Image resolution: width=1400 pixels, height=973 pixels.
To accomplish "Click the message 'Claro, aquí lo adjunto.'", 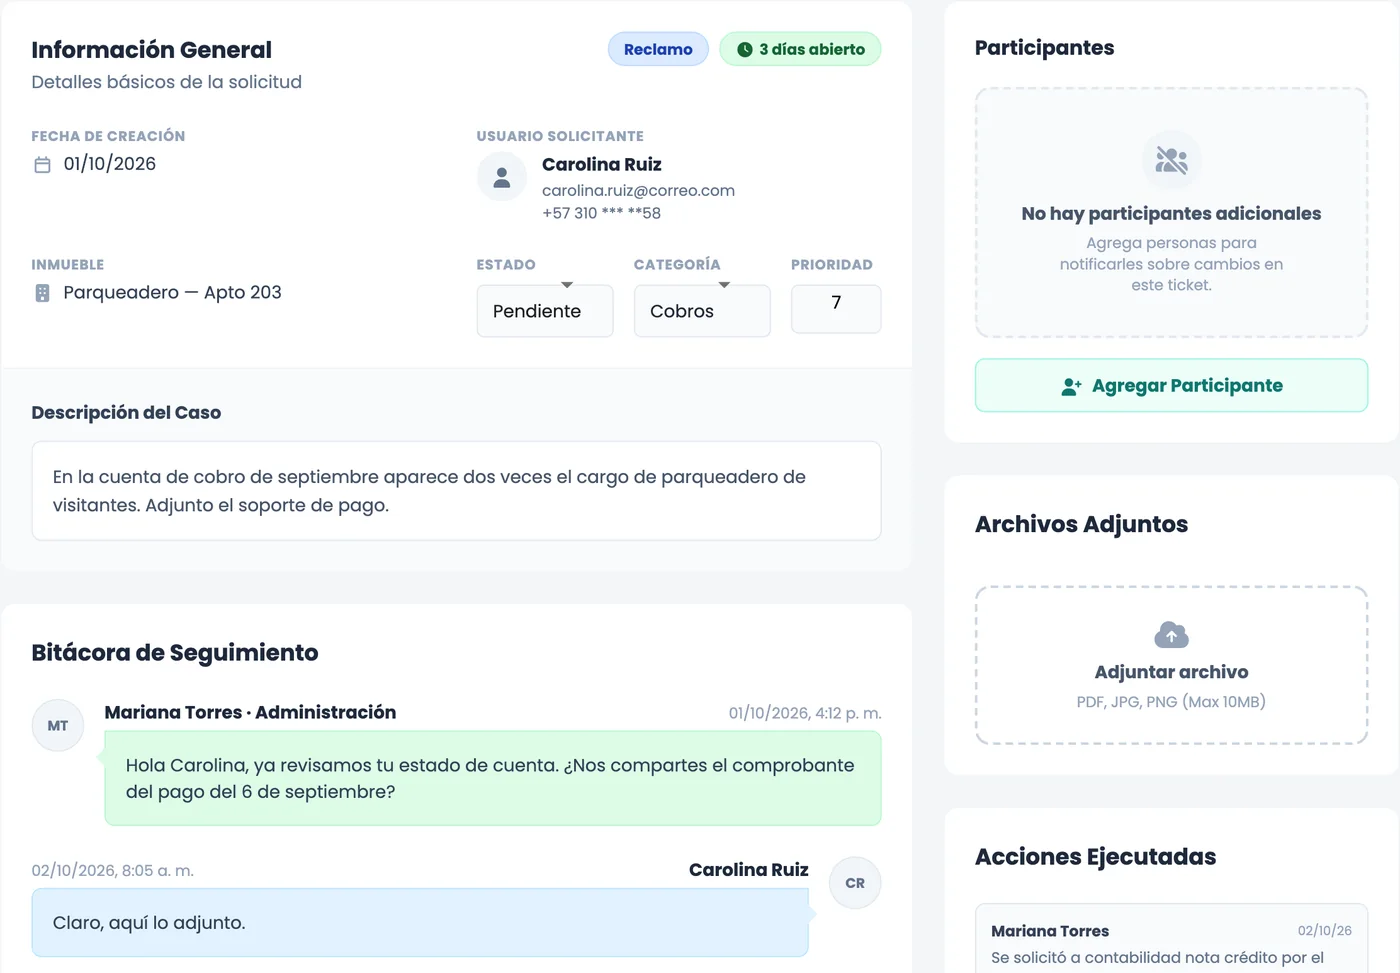I will pos(420,923).
